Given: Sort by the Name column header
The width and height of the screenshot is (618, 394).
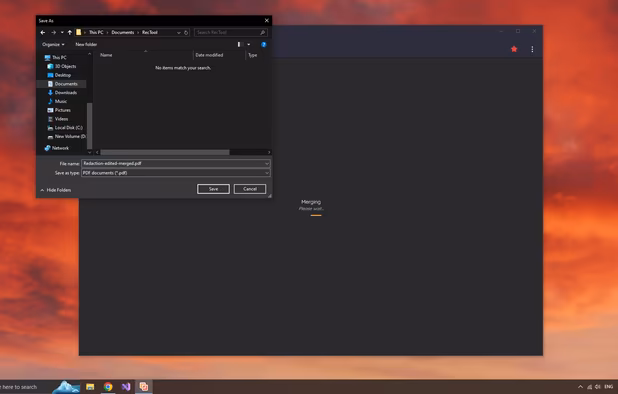Looking at the screenshot, I should [106, 55].
